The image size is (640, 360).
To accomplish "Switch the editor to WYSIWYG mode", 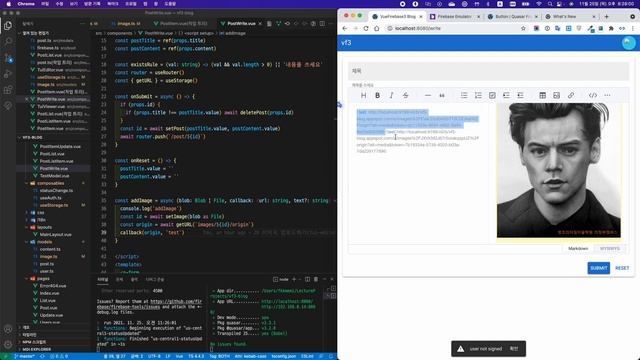I will (610, 249).
